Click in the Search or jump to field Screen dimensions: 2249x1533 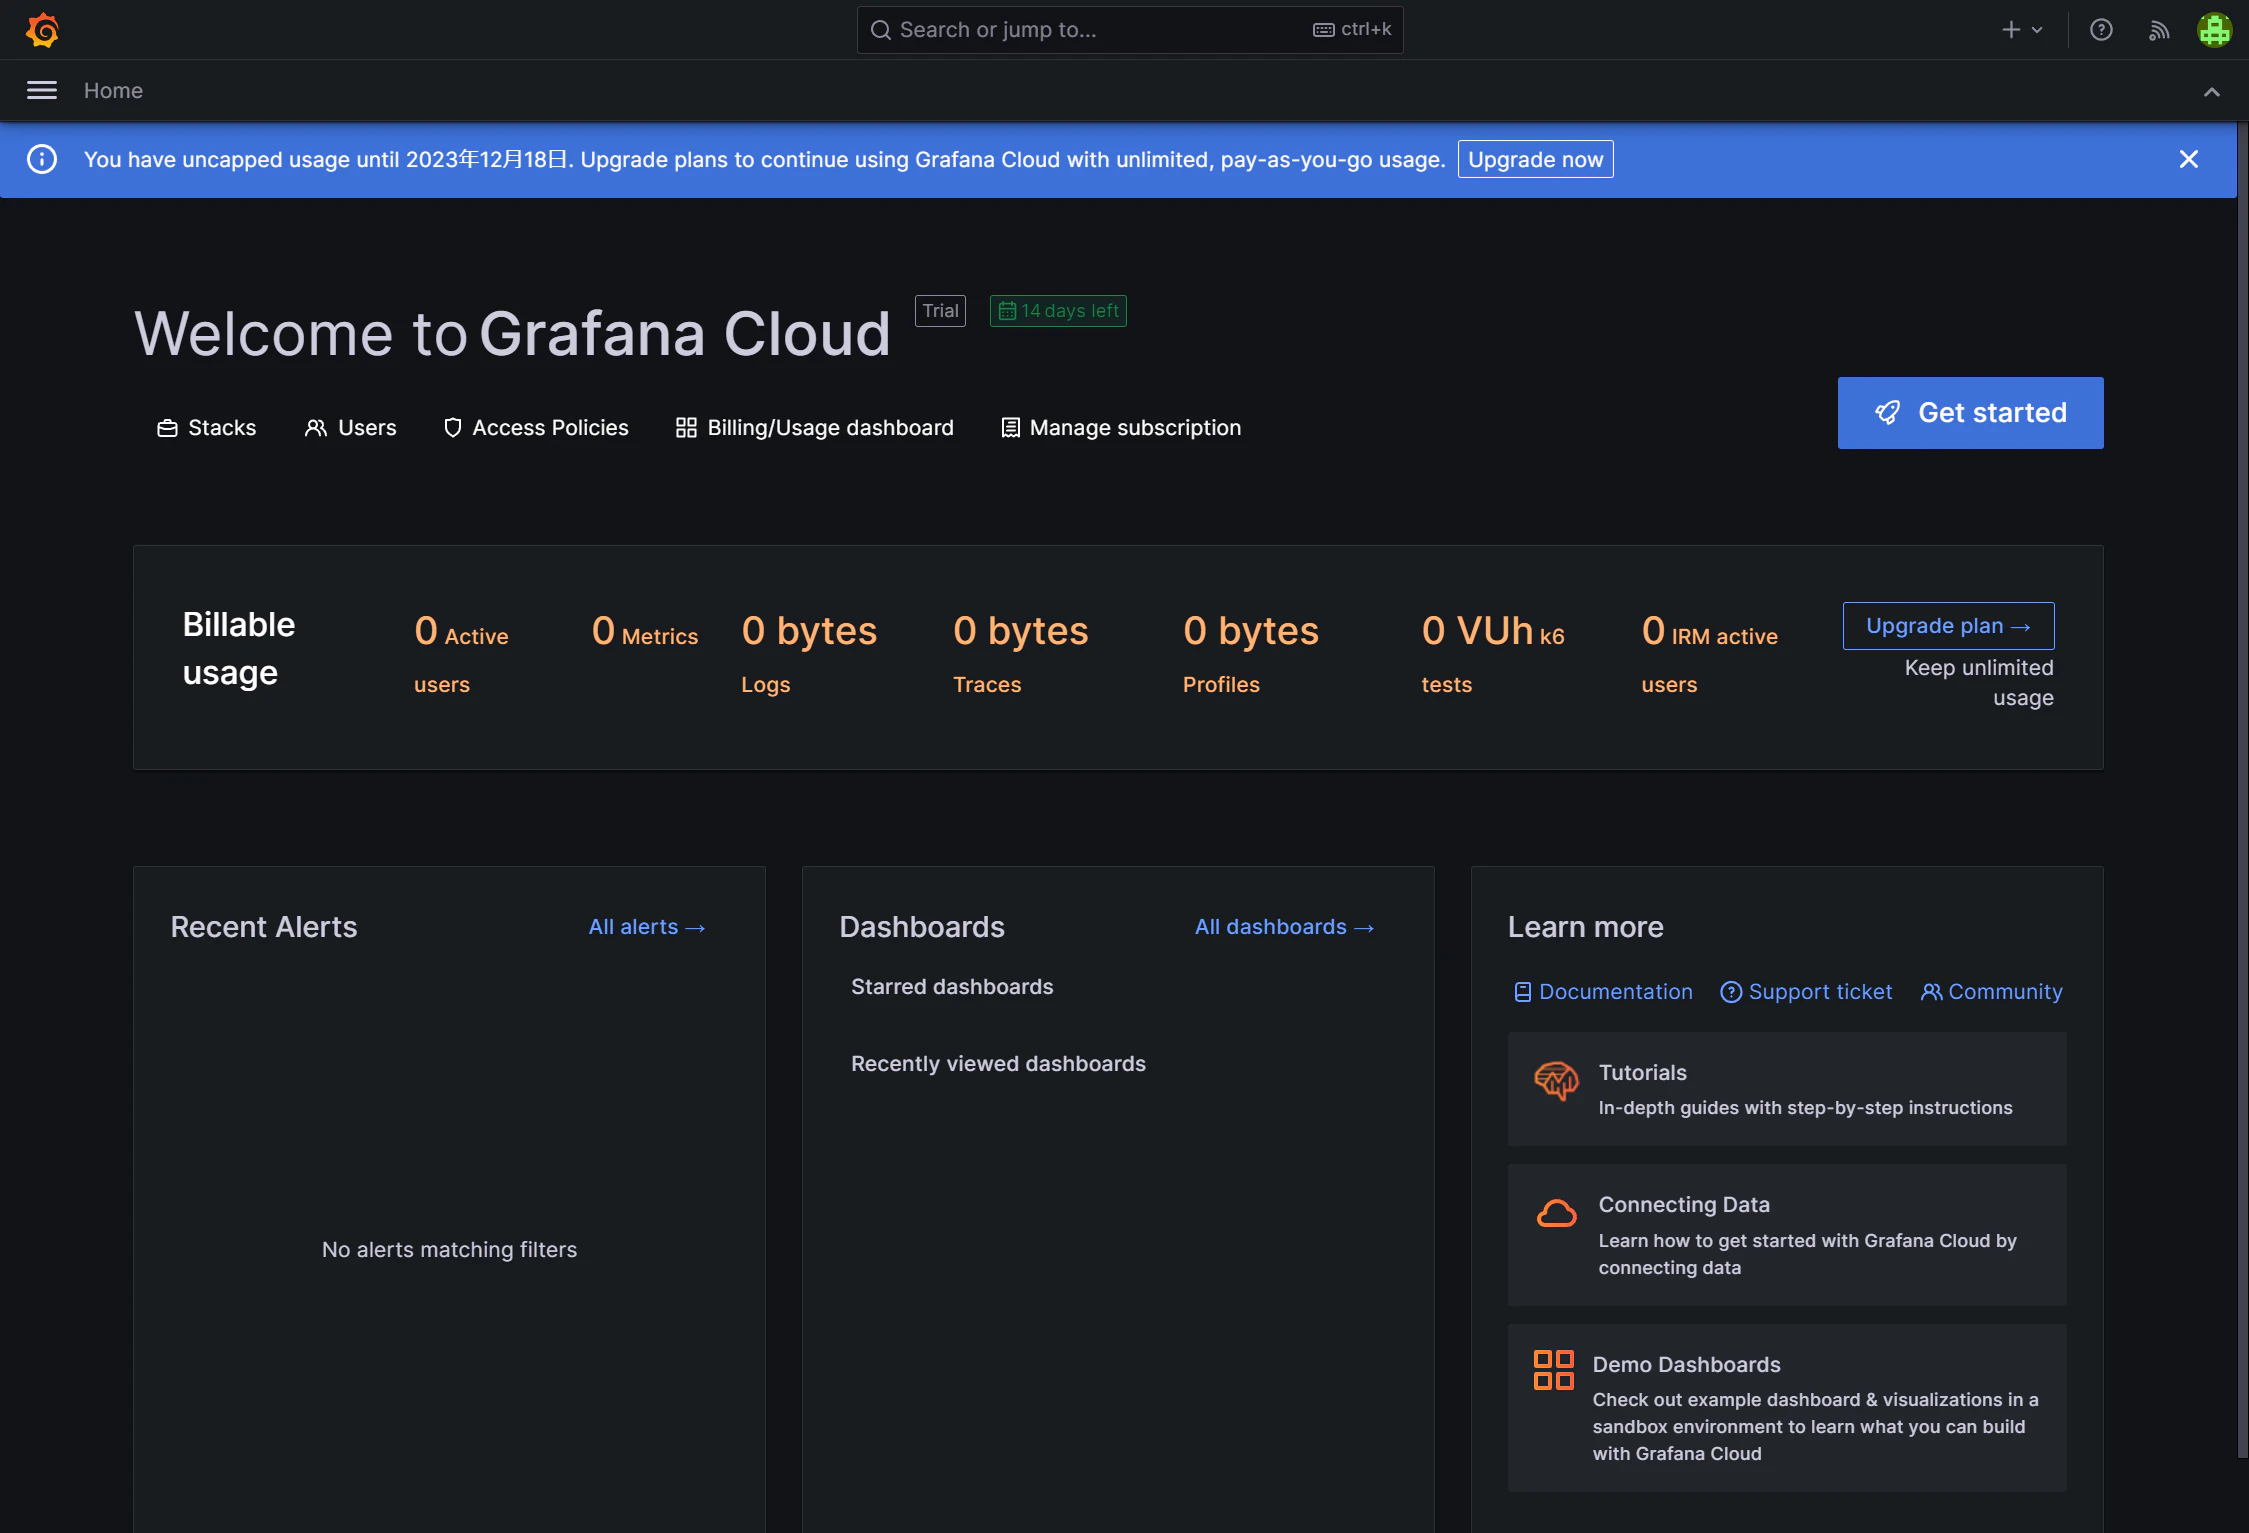point(1129,30)
